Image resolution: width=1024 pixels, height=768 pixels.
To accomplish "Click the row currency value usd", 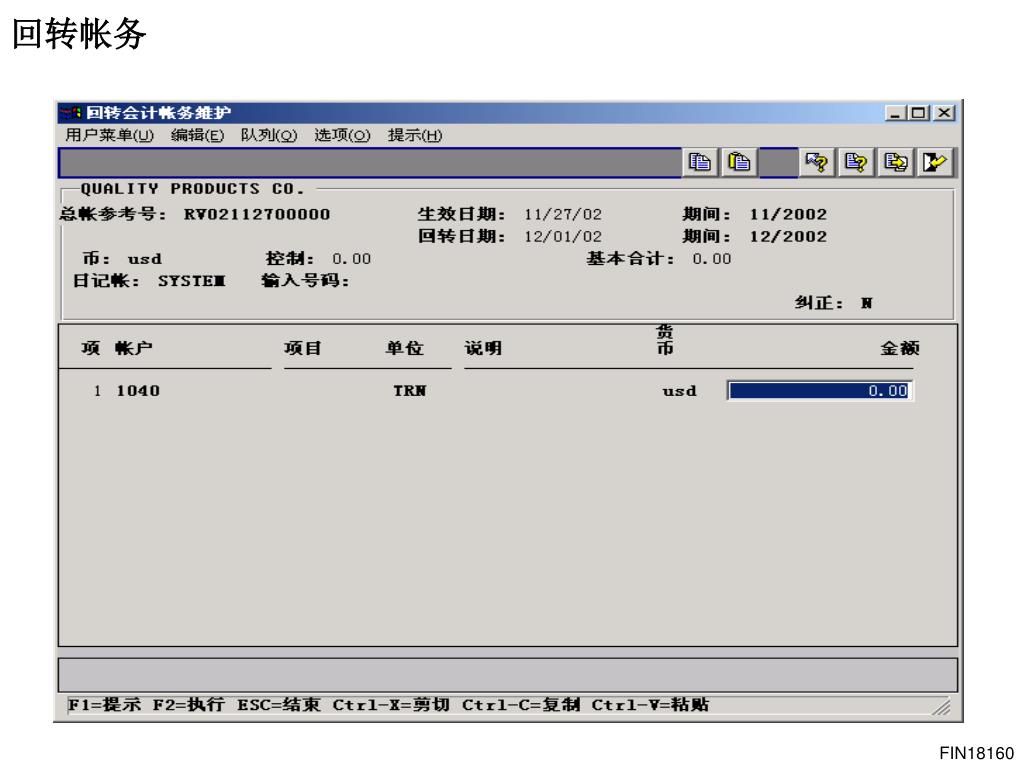I will [x=679, y=391].
